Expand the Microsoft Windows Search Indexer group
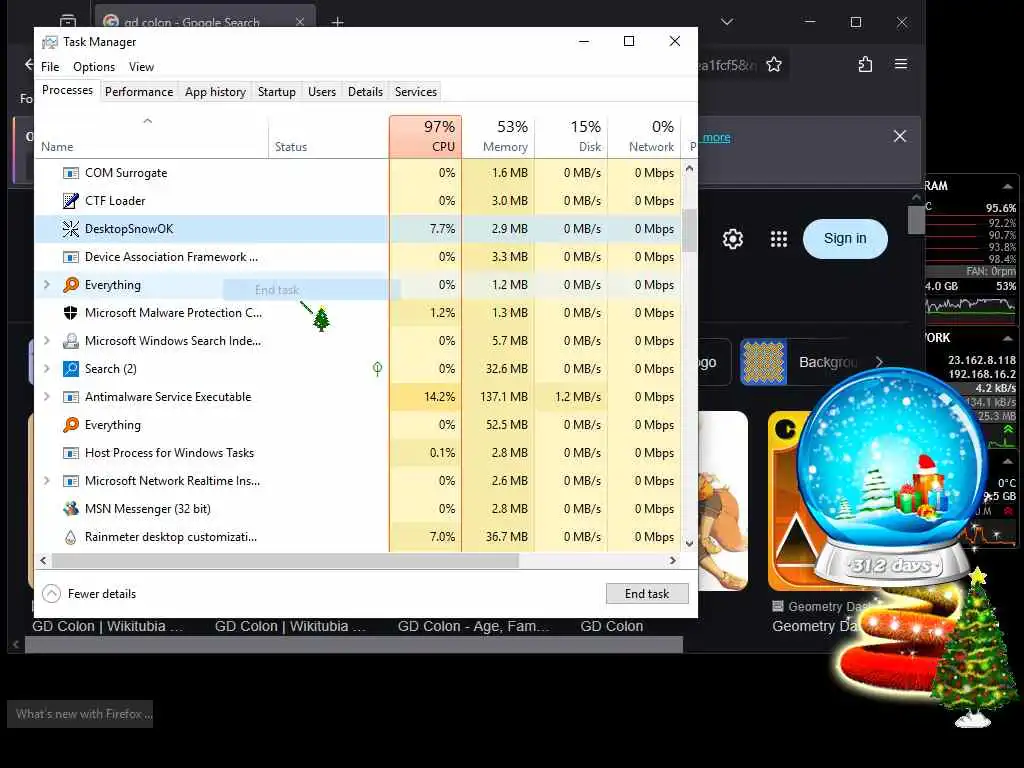Screen dimensions: 1024x768 46,341
